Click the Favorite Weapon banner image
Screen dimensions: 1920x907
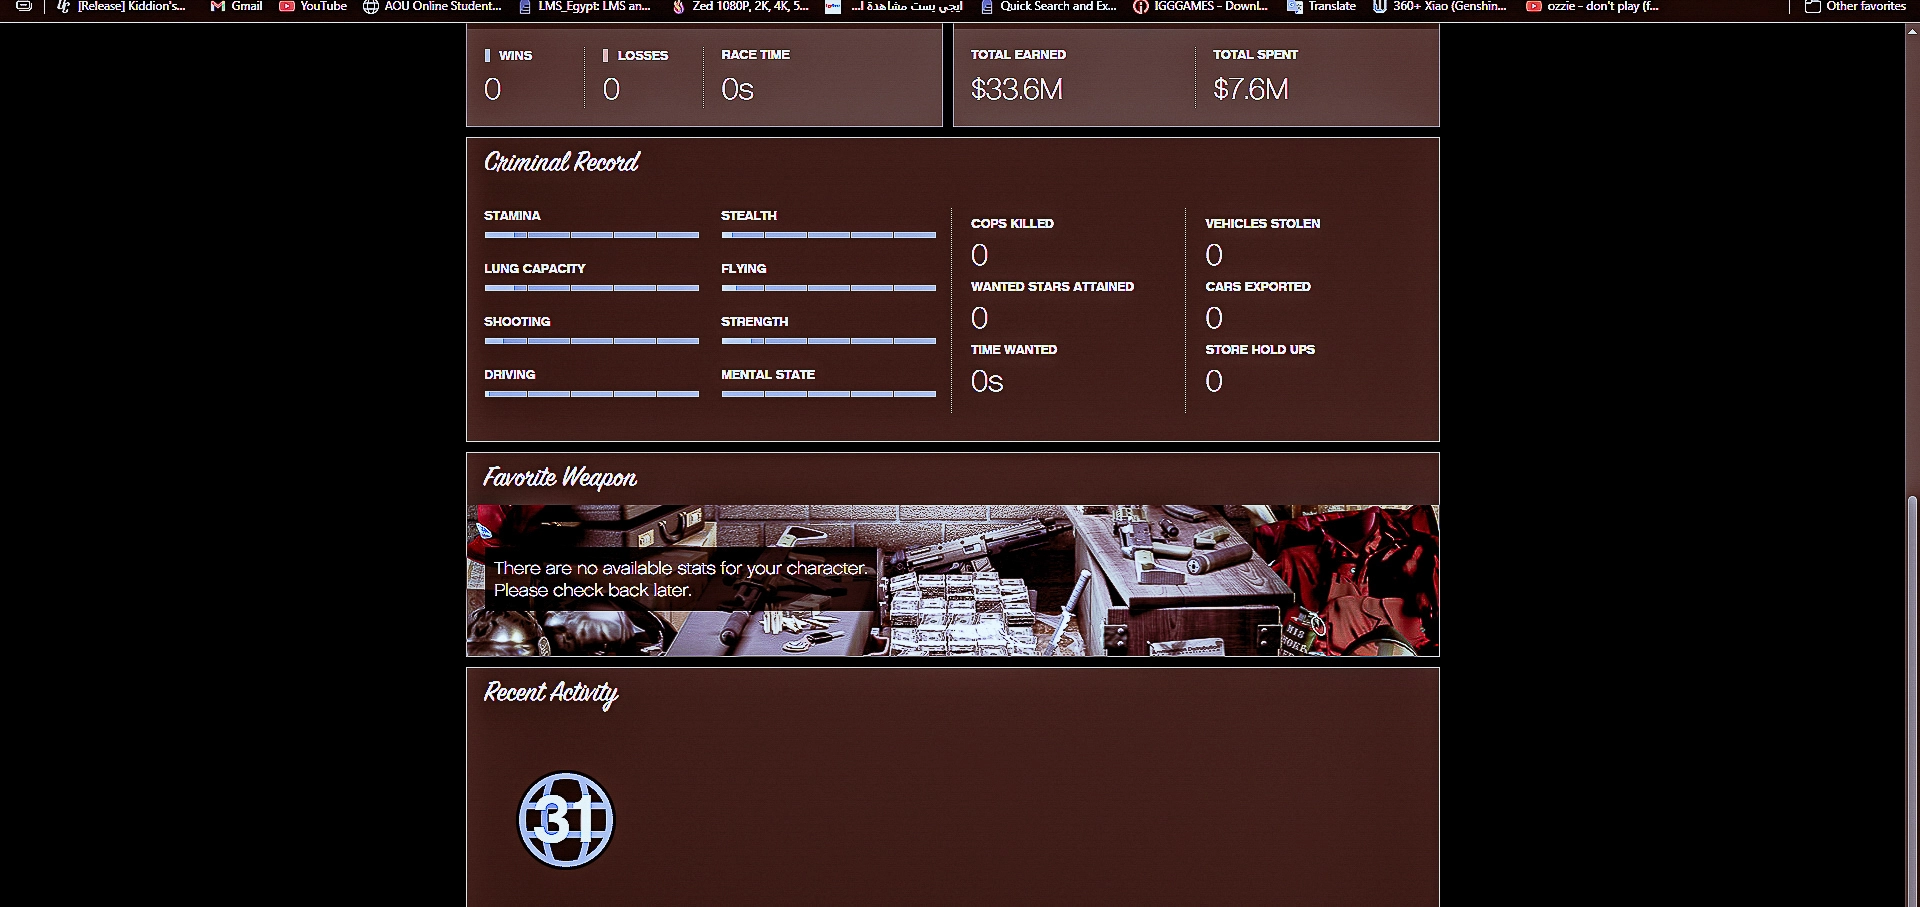pos(953,580)
